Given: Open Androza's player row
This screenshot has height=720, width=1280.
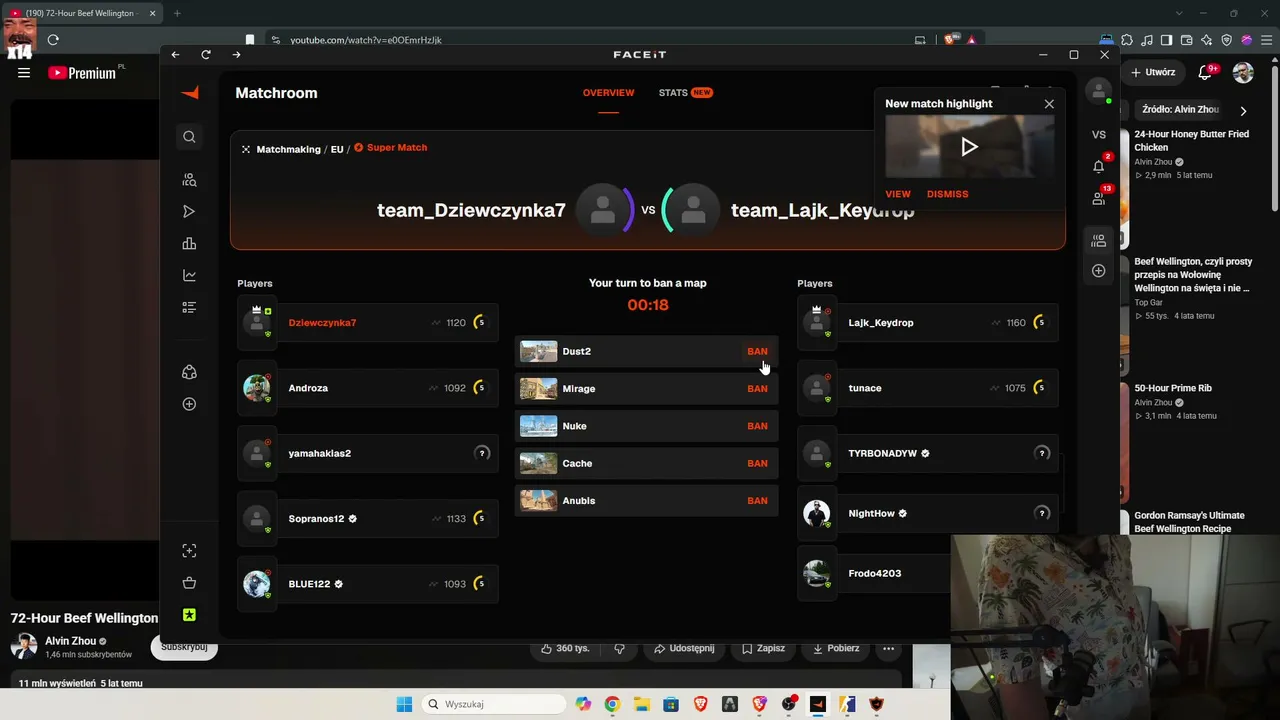Looking at the screenshot, I should point(368,388).
